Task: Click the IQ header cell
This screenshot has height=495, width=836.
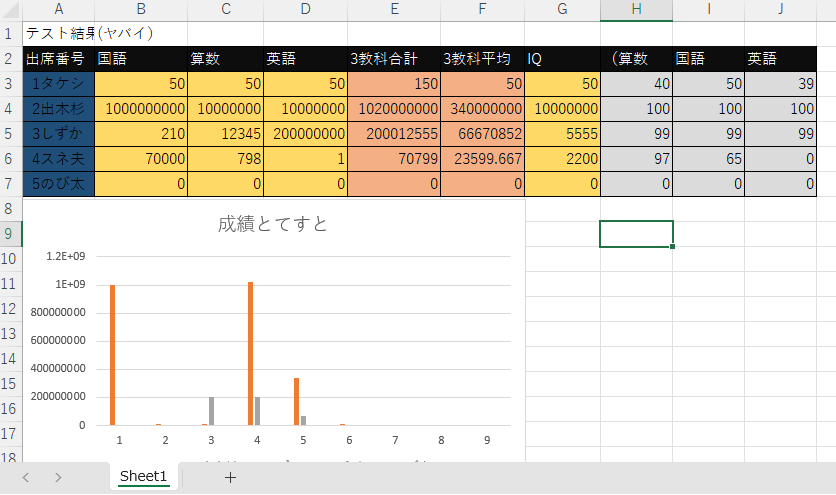Action: coord(562,59)
